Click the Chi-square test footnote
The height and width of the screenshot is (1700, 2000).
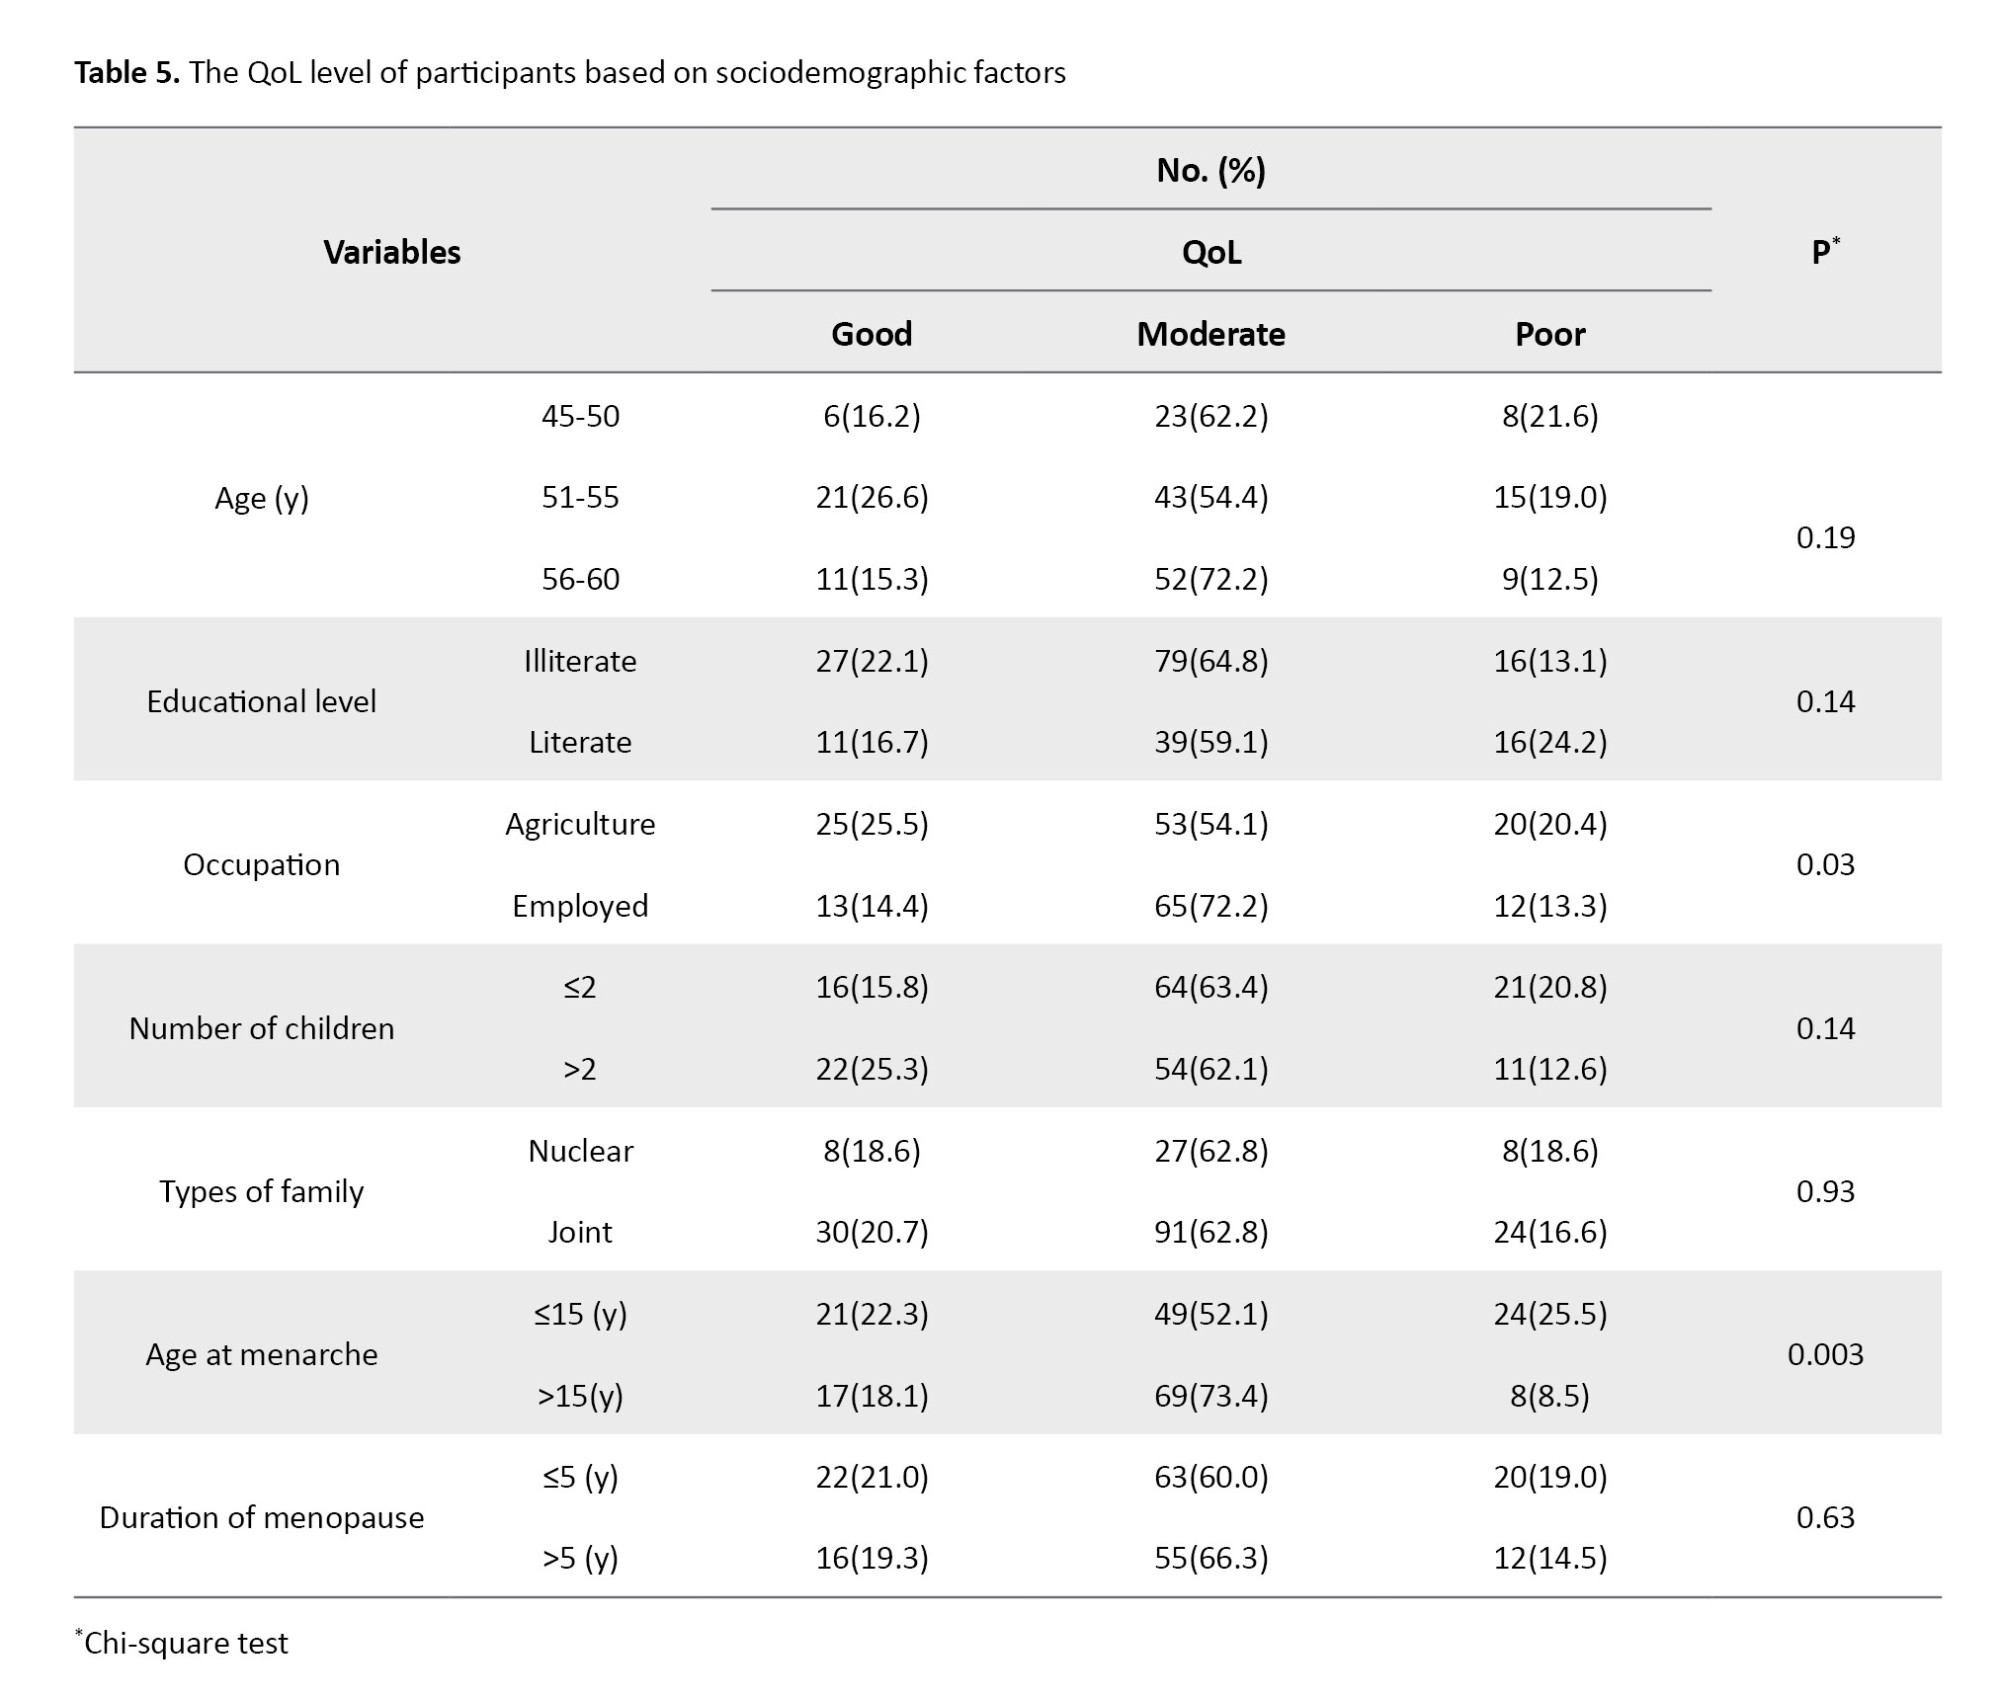click(x=185, y=1643)
